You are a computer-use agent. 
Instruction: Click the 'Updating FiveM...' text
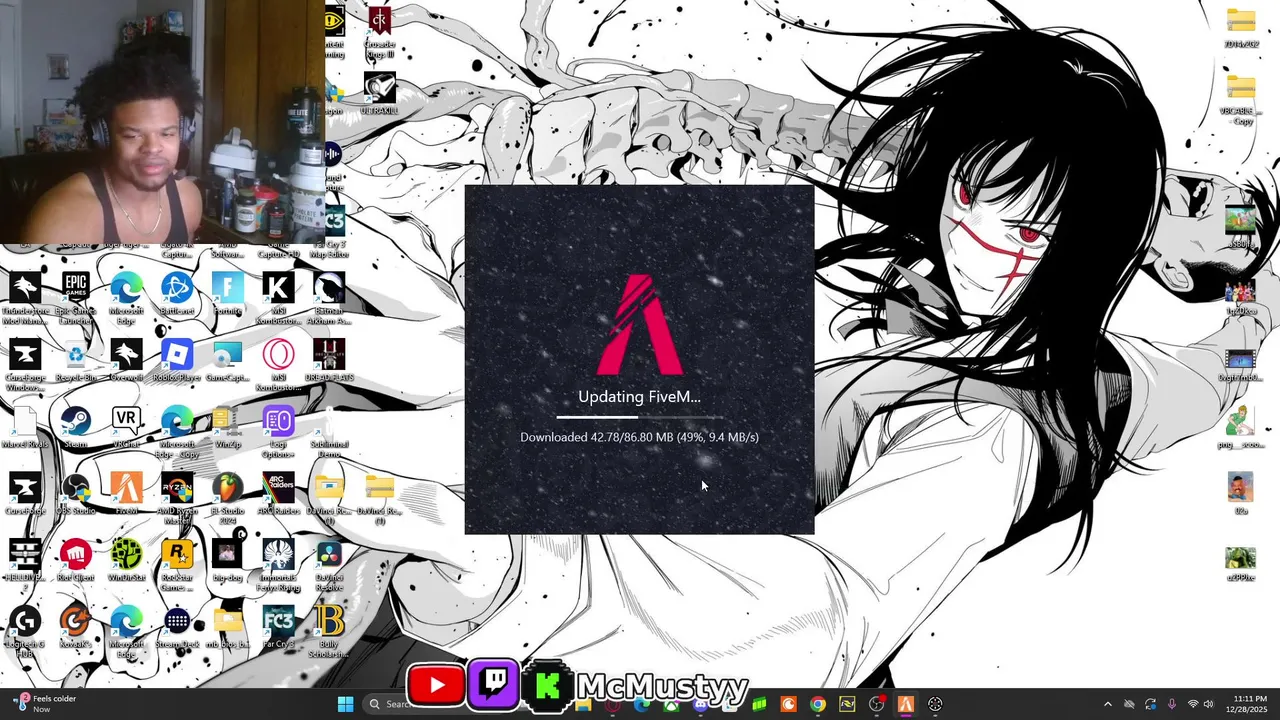pos(640,397)
